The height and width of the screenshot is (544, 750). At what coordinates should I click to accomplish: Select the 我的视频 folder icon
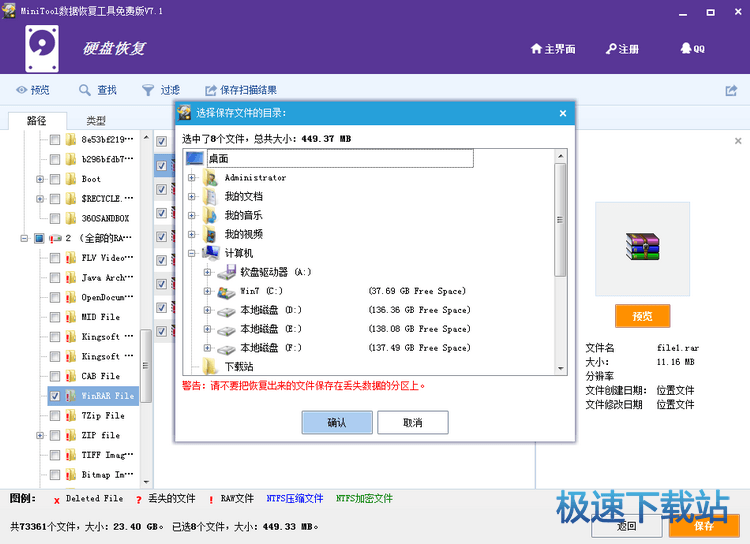tap(210, 234)
